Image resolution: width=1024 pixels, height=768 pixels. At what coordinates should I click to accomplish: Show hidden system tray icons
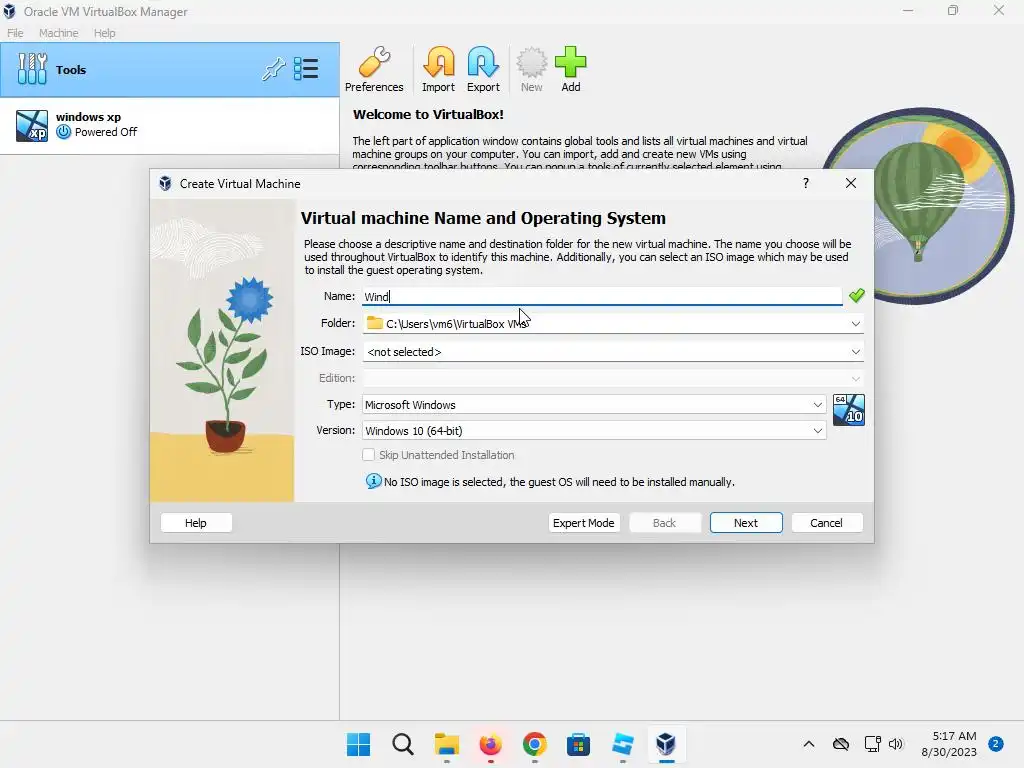[x=808, y=744]
